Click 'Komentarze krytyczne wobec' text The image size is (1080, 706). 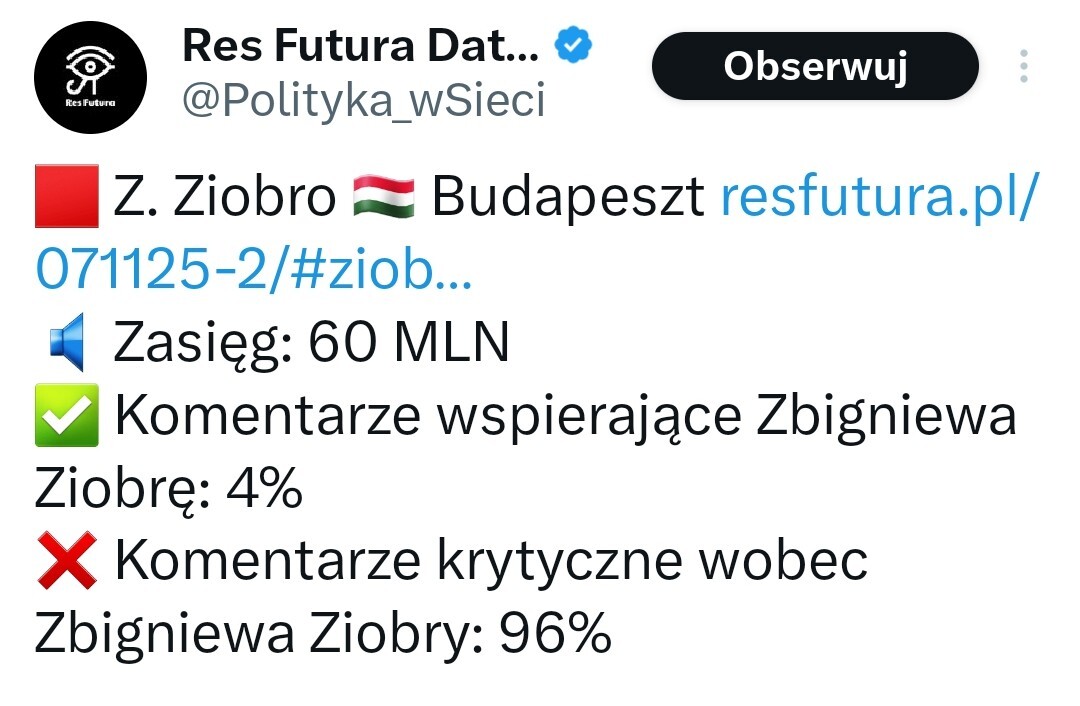click(x=490, y=562)
